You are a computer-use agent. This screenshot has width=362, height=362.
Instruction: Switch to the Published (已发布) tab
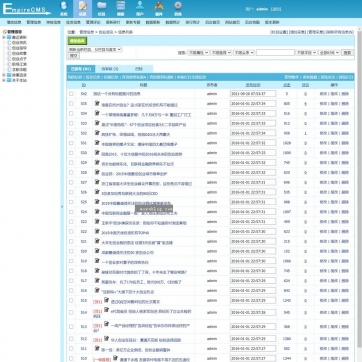coord(81,69)
